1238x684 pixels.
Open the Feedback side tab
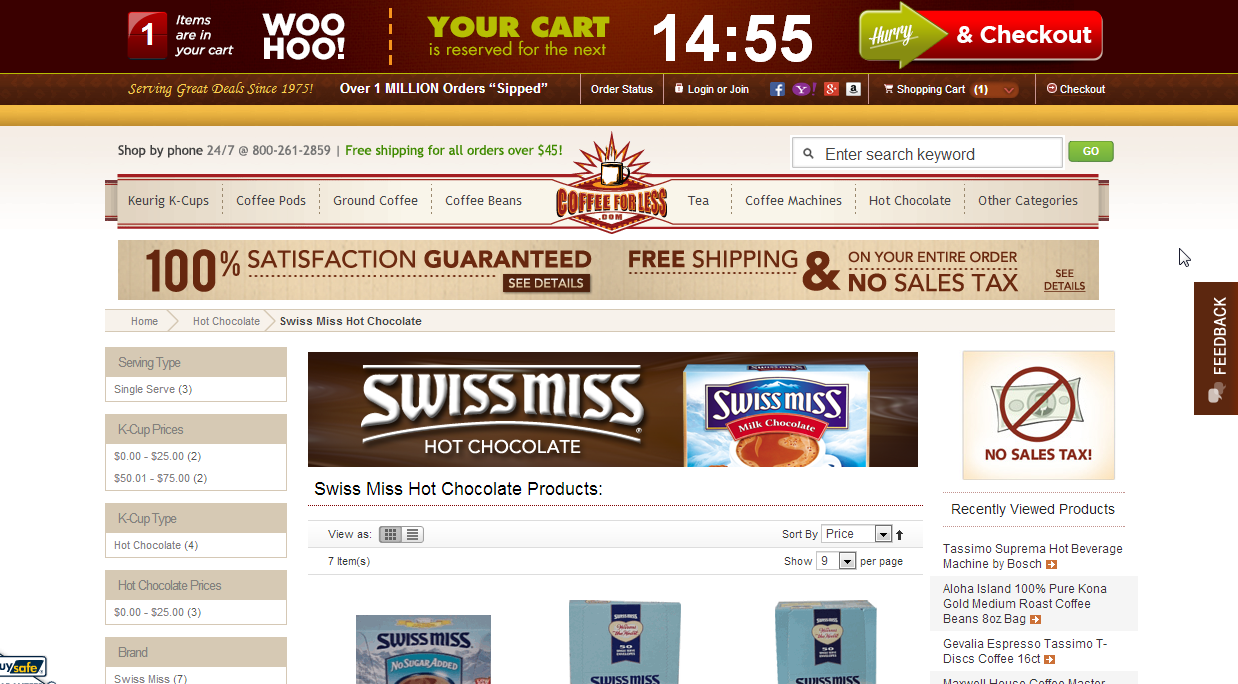point(1216,349)
